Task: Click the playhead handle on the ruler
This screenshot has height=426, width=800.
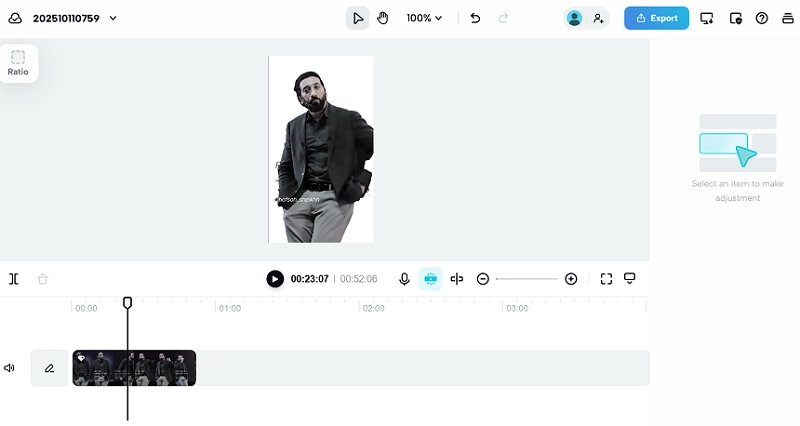Action: click(128, 303)
